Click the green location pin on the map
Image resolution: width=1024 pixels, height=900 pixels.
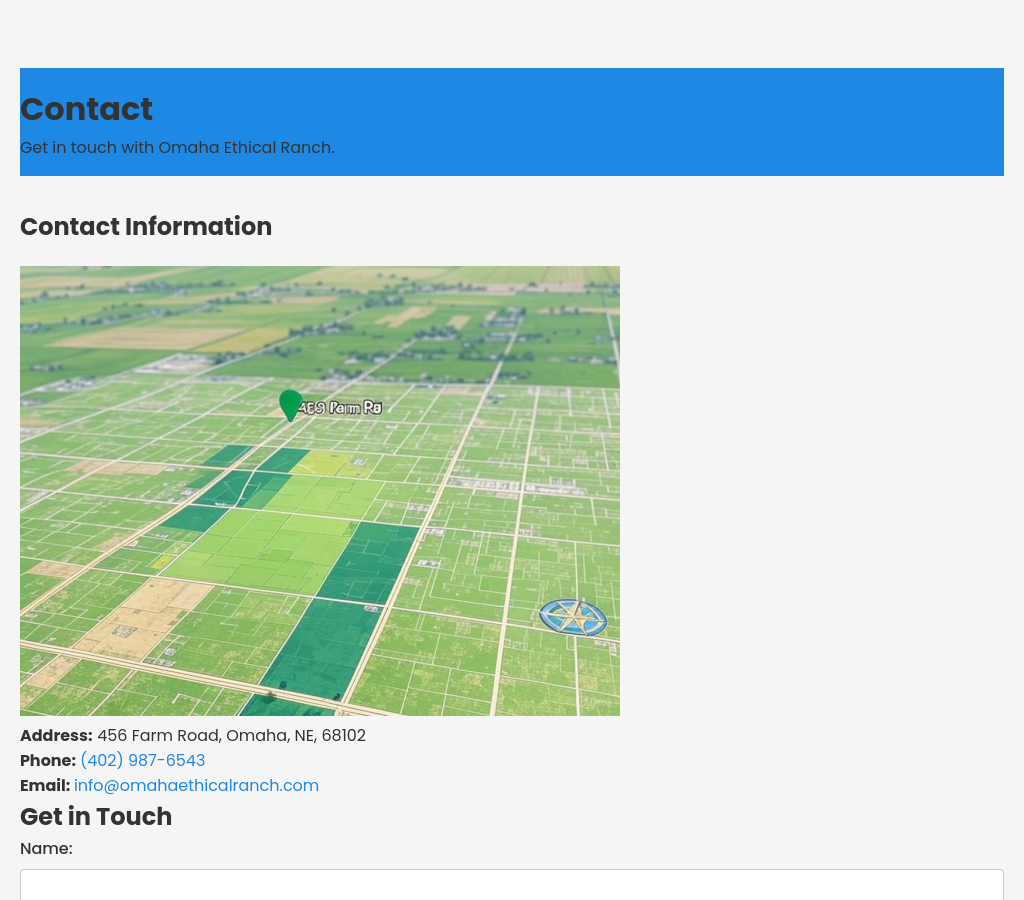point(290,404)
